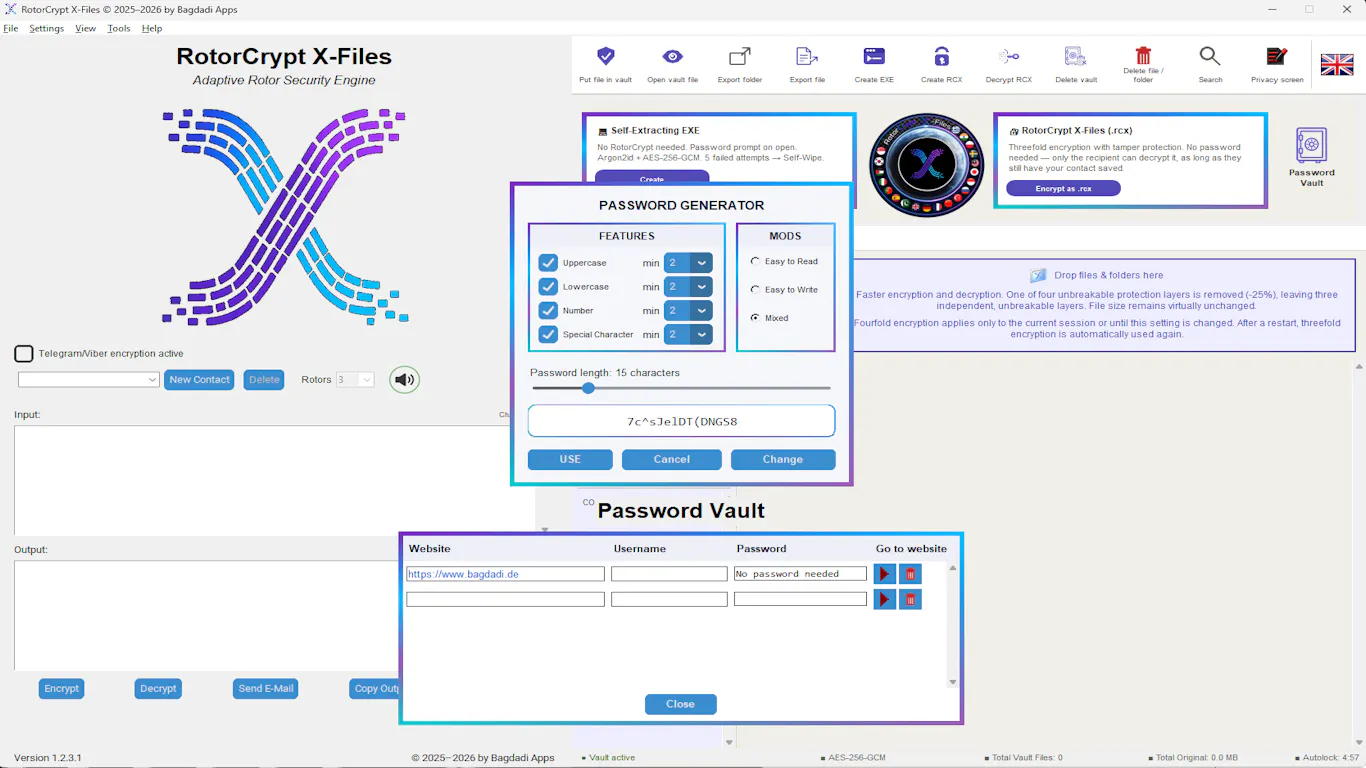Click the Send E-Mail button
The image size is (1366, 768).
coord(266,689)
